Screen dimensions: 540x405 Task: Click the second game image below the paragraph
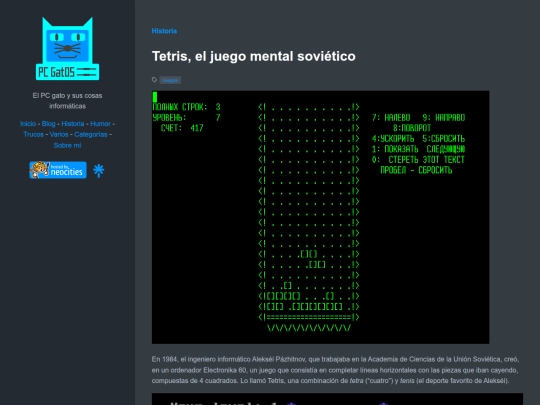[337, 399]
